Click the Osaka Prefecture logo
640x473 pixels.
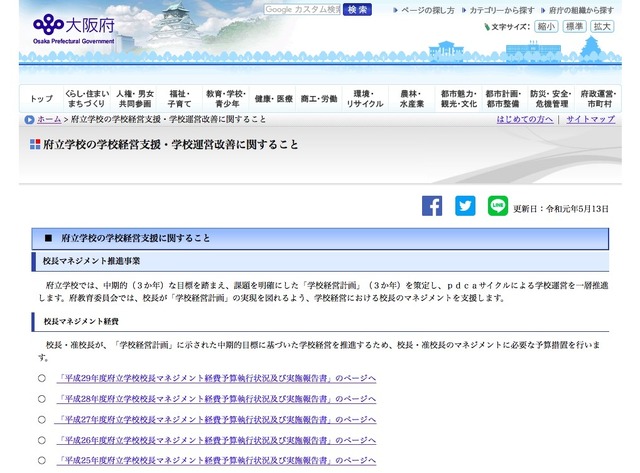[74, 29]
